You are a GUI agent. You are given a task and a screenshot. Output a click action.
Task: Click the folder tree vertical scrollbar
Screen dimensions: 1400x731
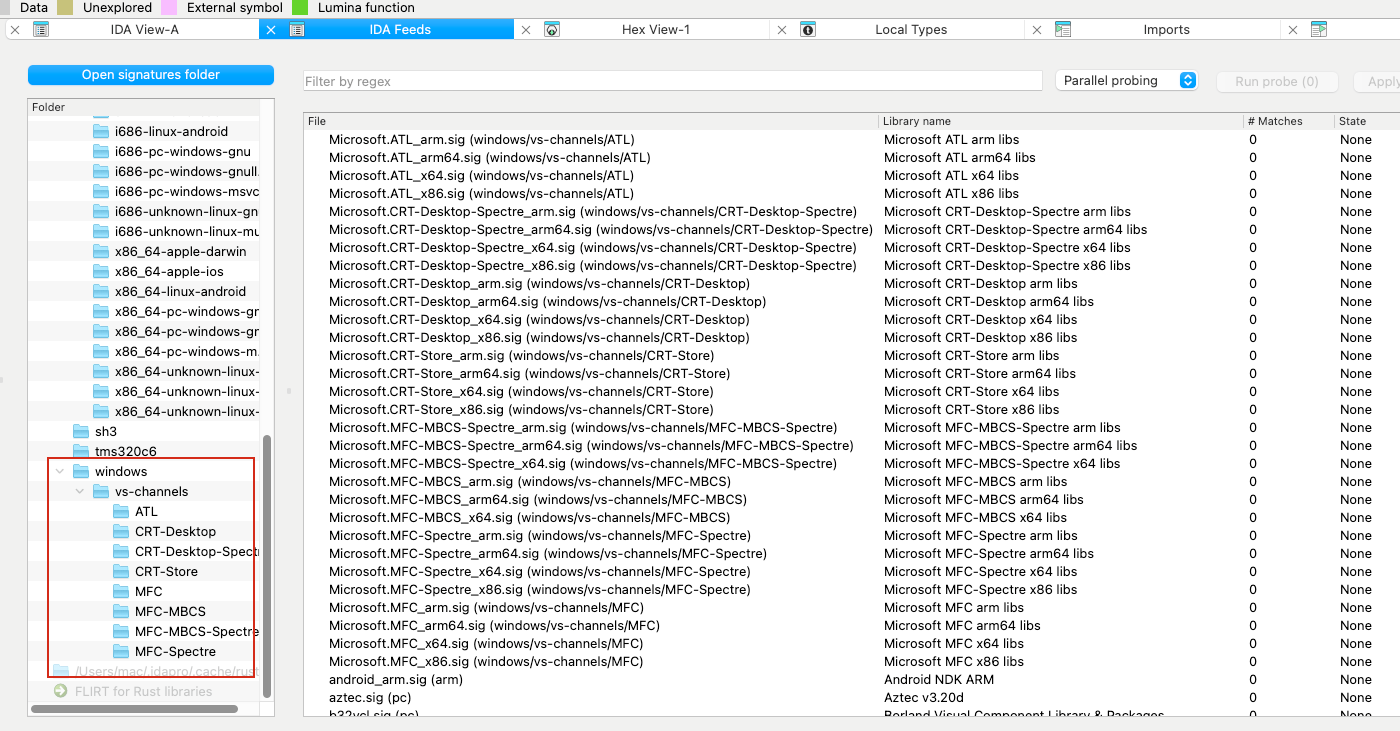[x=267, y=566]
